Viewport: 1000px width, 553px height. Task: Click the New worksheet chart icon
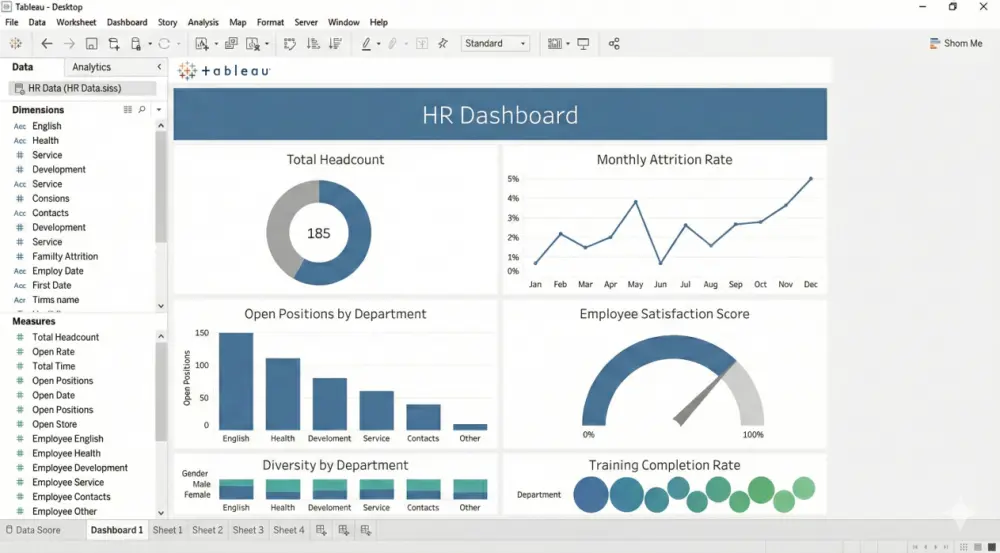click(202, 43)
